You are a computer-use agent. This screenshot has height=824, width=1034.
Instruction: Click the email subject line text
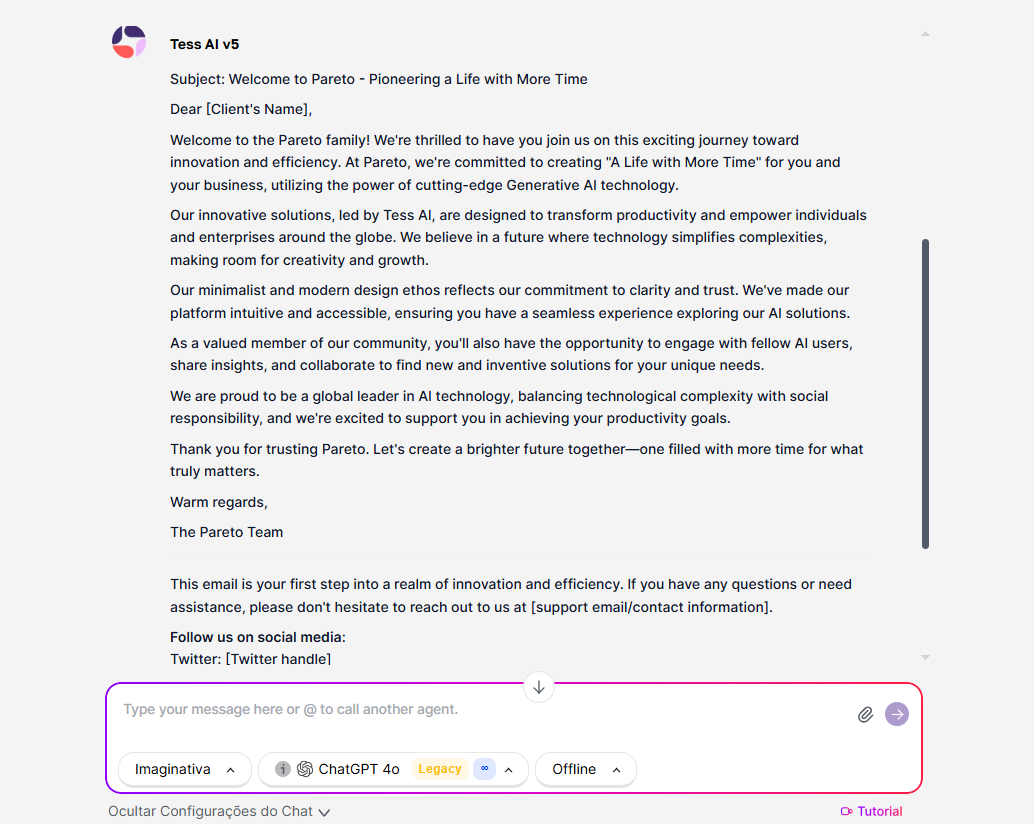tap(379, 79)
